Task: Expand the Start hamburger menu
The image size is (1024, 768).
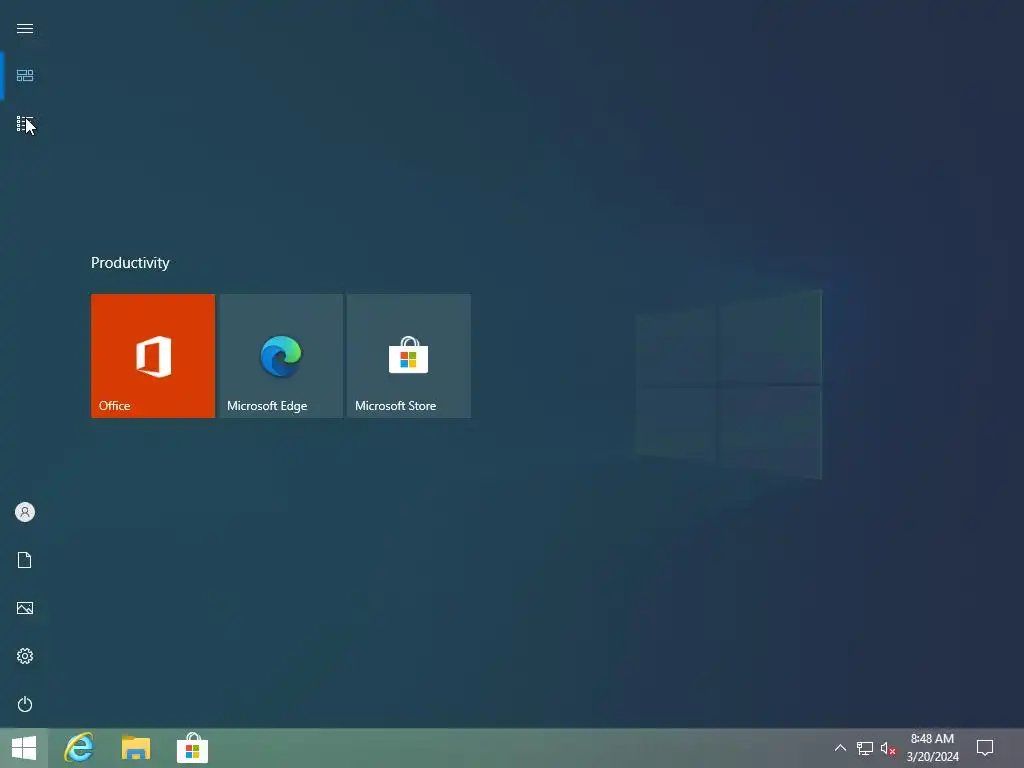Action: tap(25, 29)
